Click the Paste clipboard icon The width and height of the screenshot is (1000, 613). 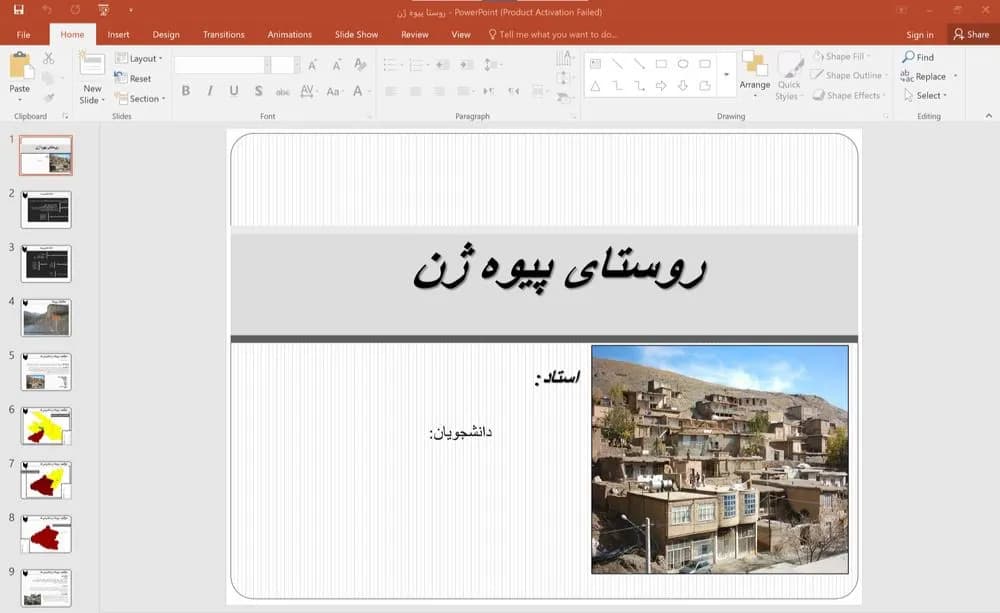(20, 66)
